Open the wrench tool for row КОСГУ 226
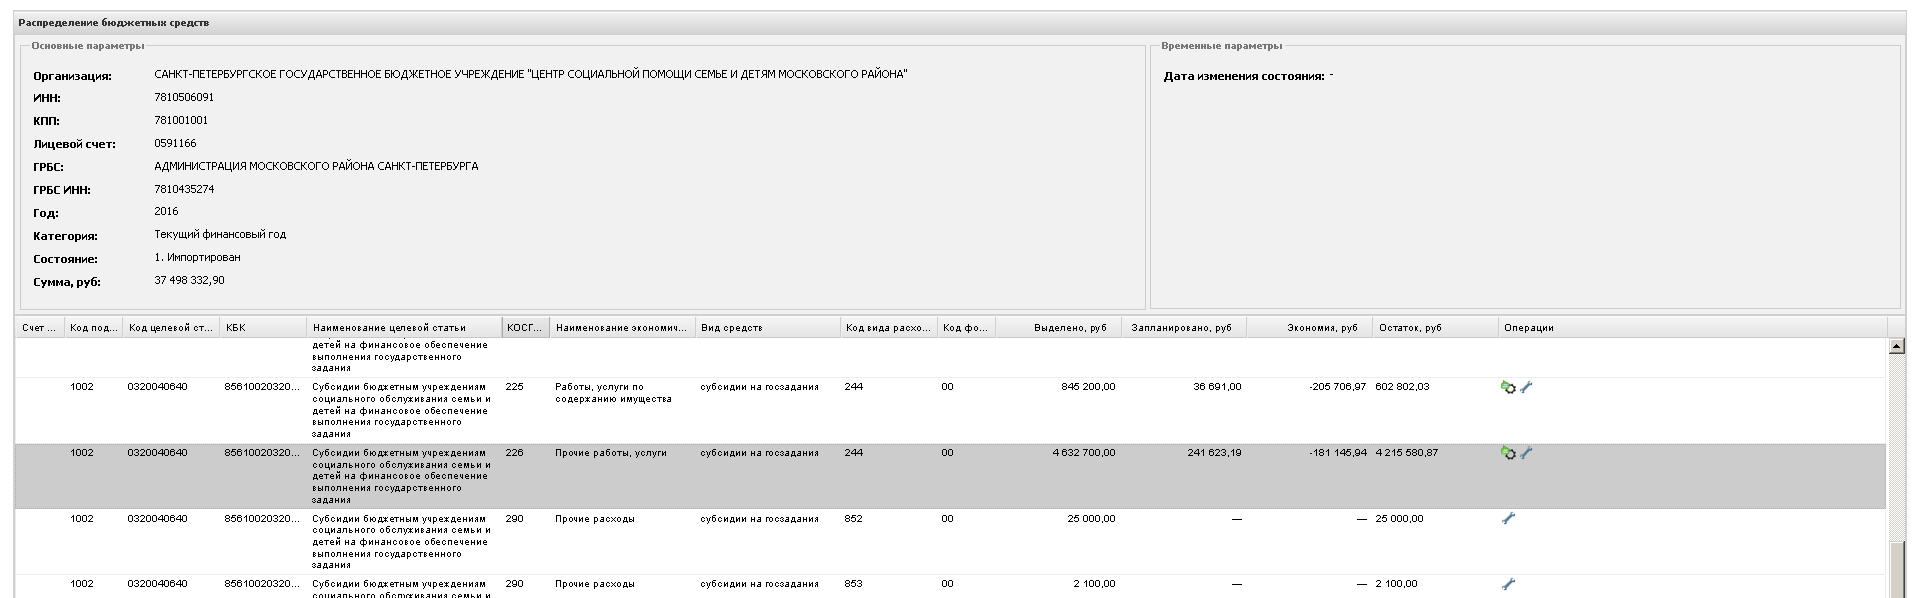 pyautogui.click(x=1526, y=453)
